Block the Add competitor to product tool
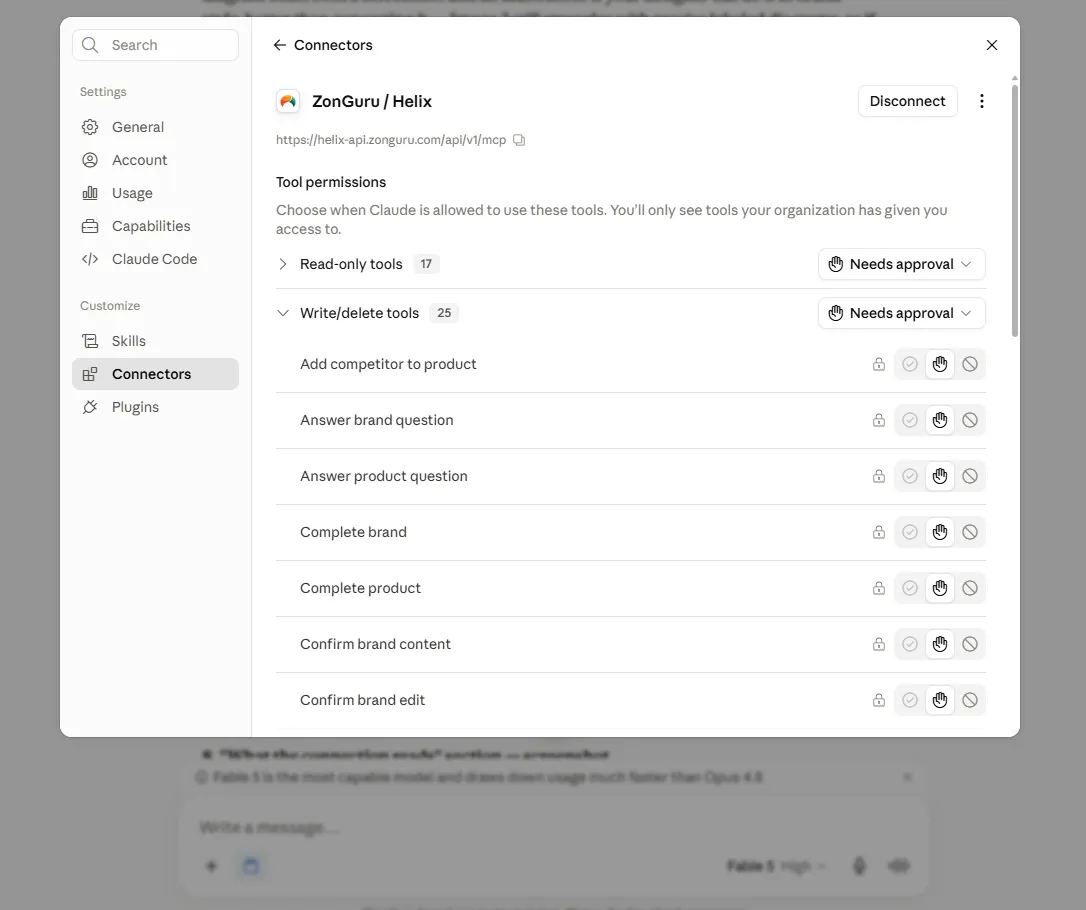Image resolution: width=1086 pixels, height=910 pixels. (970, 364)
